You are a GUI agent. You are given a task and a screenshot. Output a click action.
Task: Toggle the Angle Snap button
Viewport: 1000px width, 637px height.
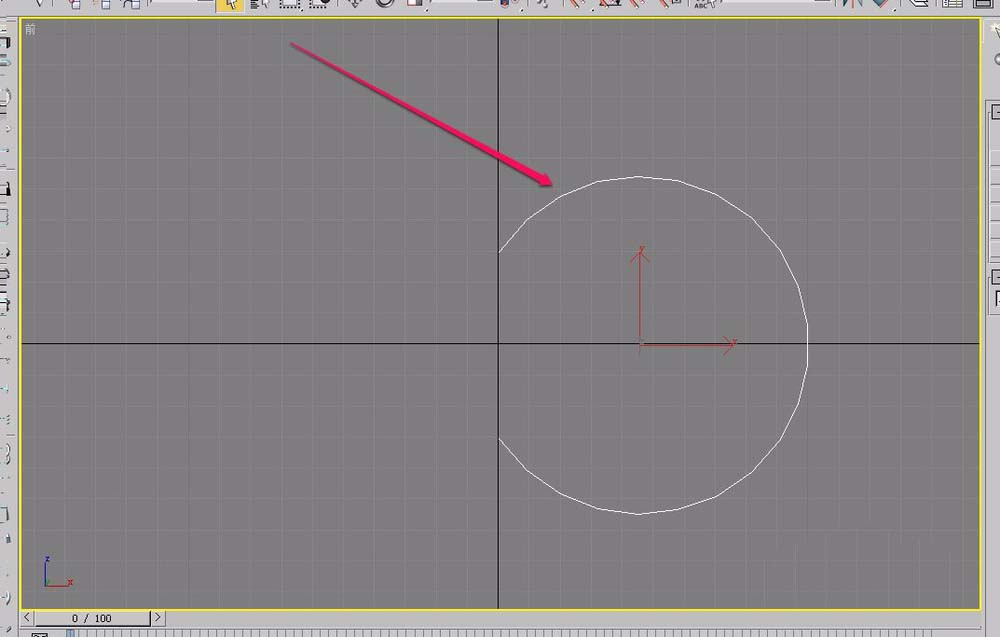click(608, 4)
